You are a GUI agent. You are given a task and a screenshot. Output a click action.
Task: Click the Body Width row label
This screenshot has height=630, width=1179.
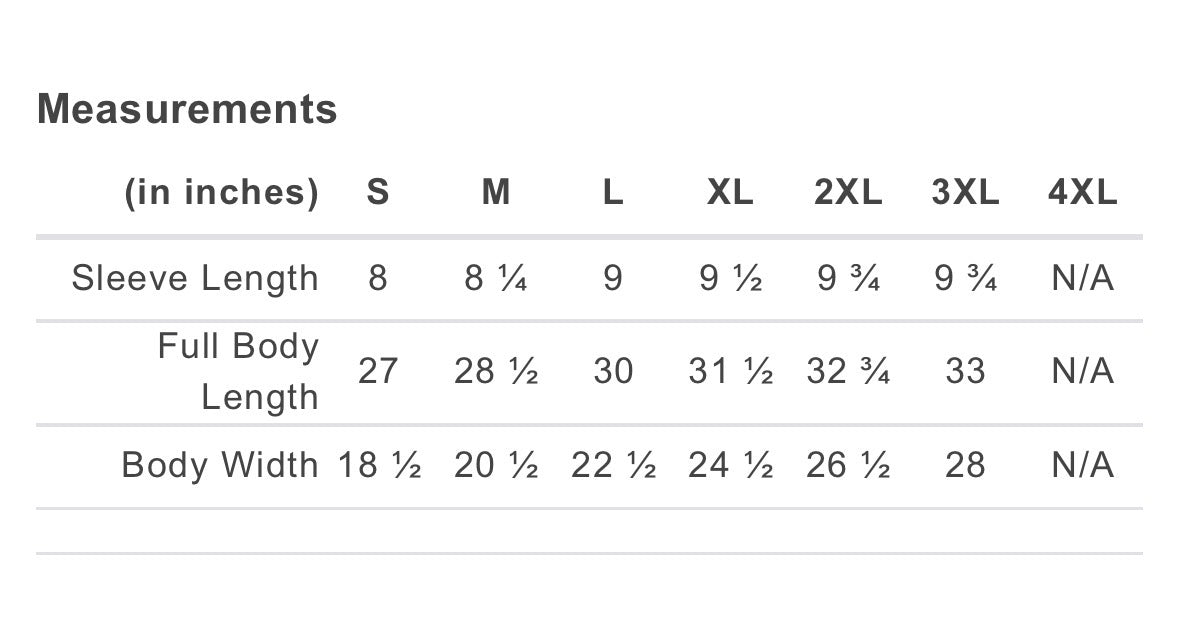tap(220, 465)
